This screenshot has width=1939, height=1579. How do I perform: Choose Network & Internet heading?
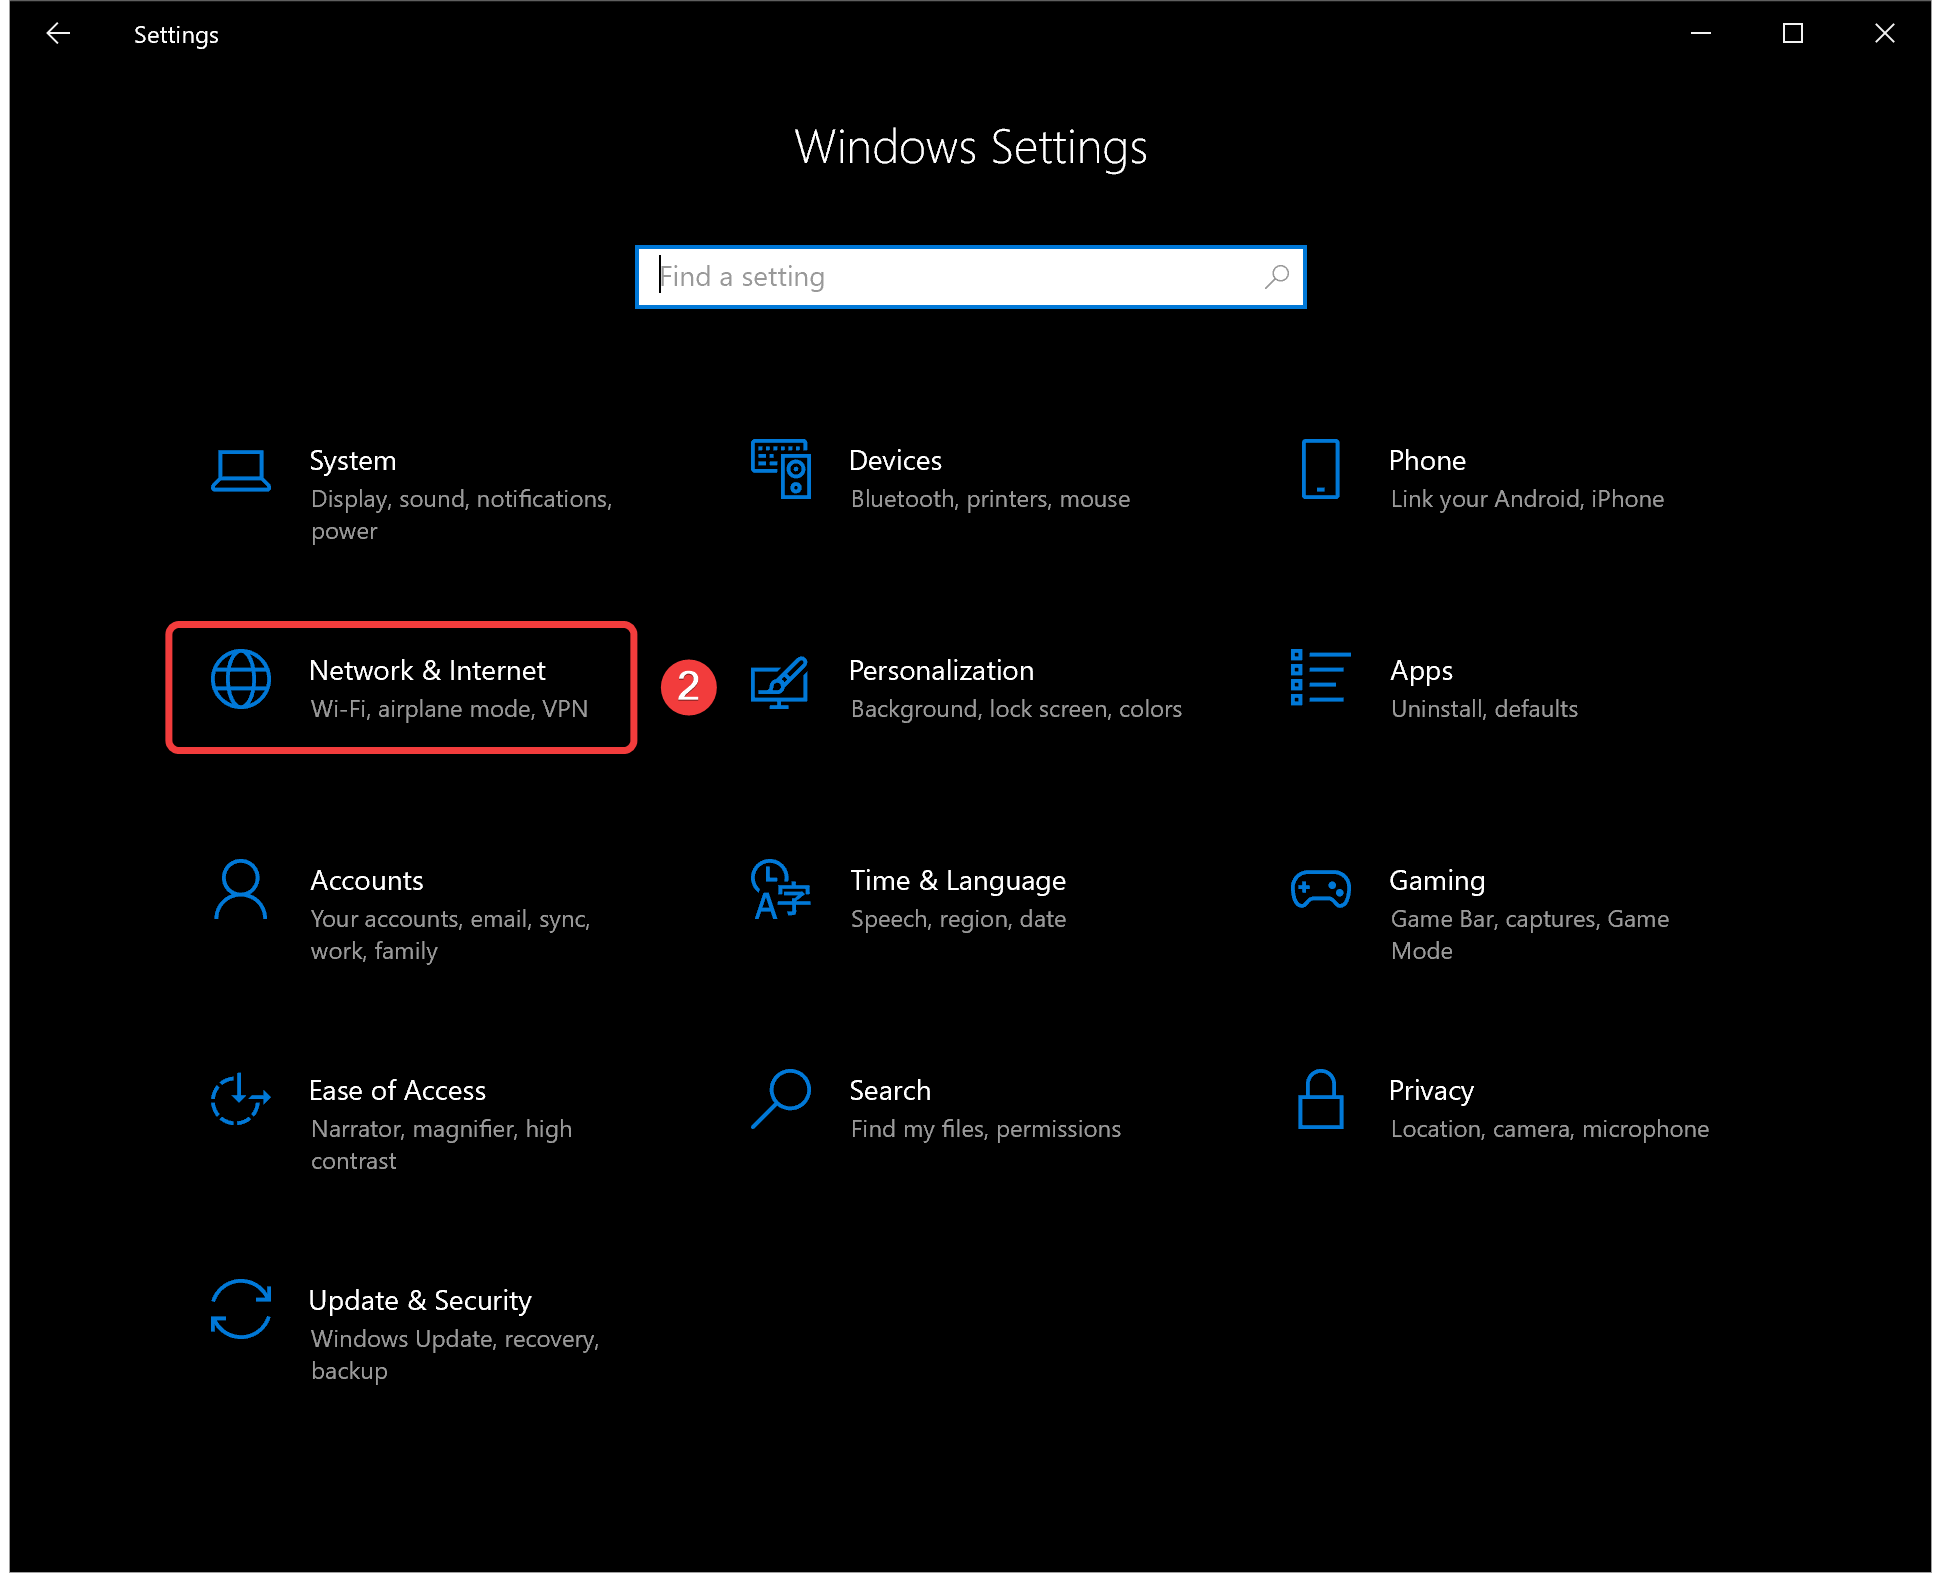click(427, 671)
